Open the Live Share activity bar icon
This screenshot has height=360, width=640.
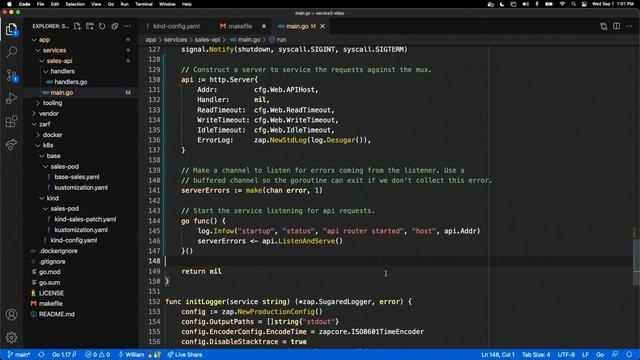11,144
